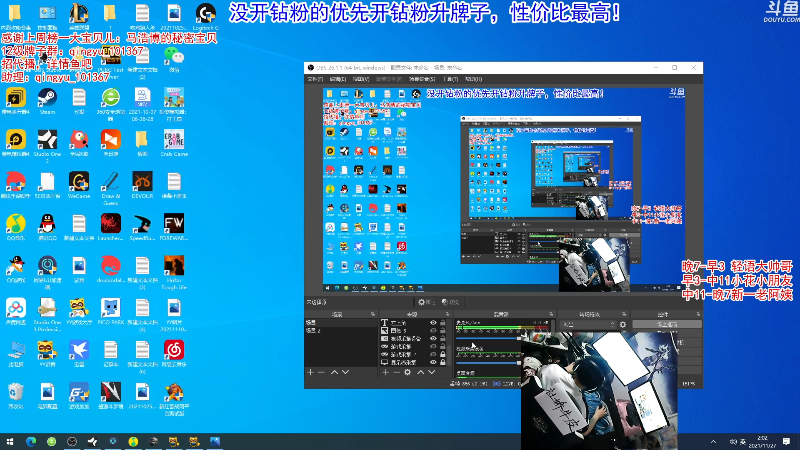Toggle lock on the OBS text source

pyautogui.click(x=443, y=323)
